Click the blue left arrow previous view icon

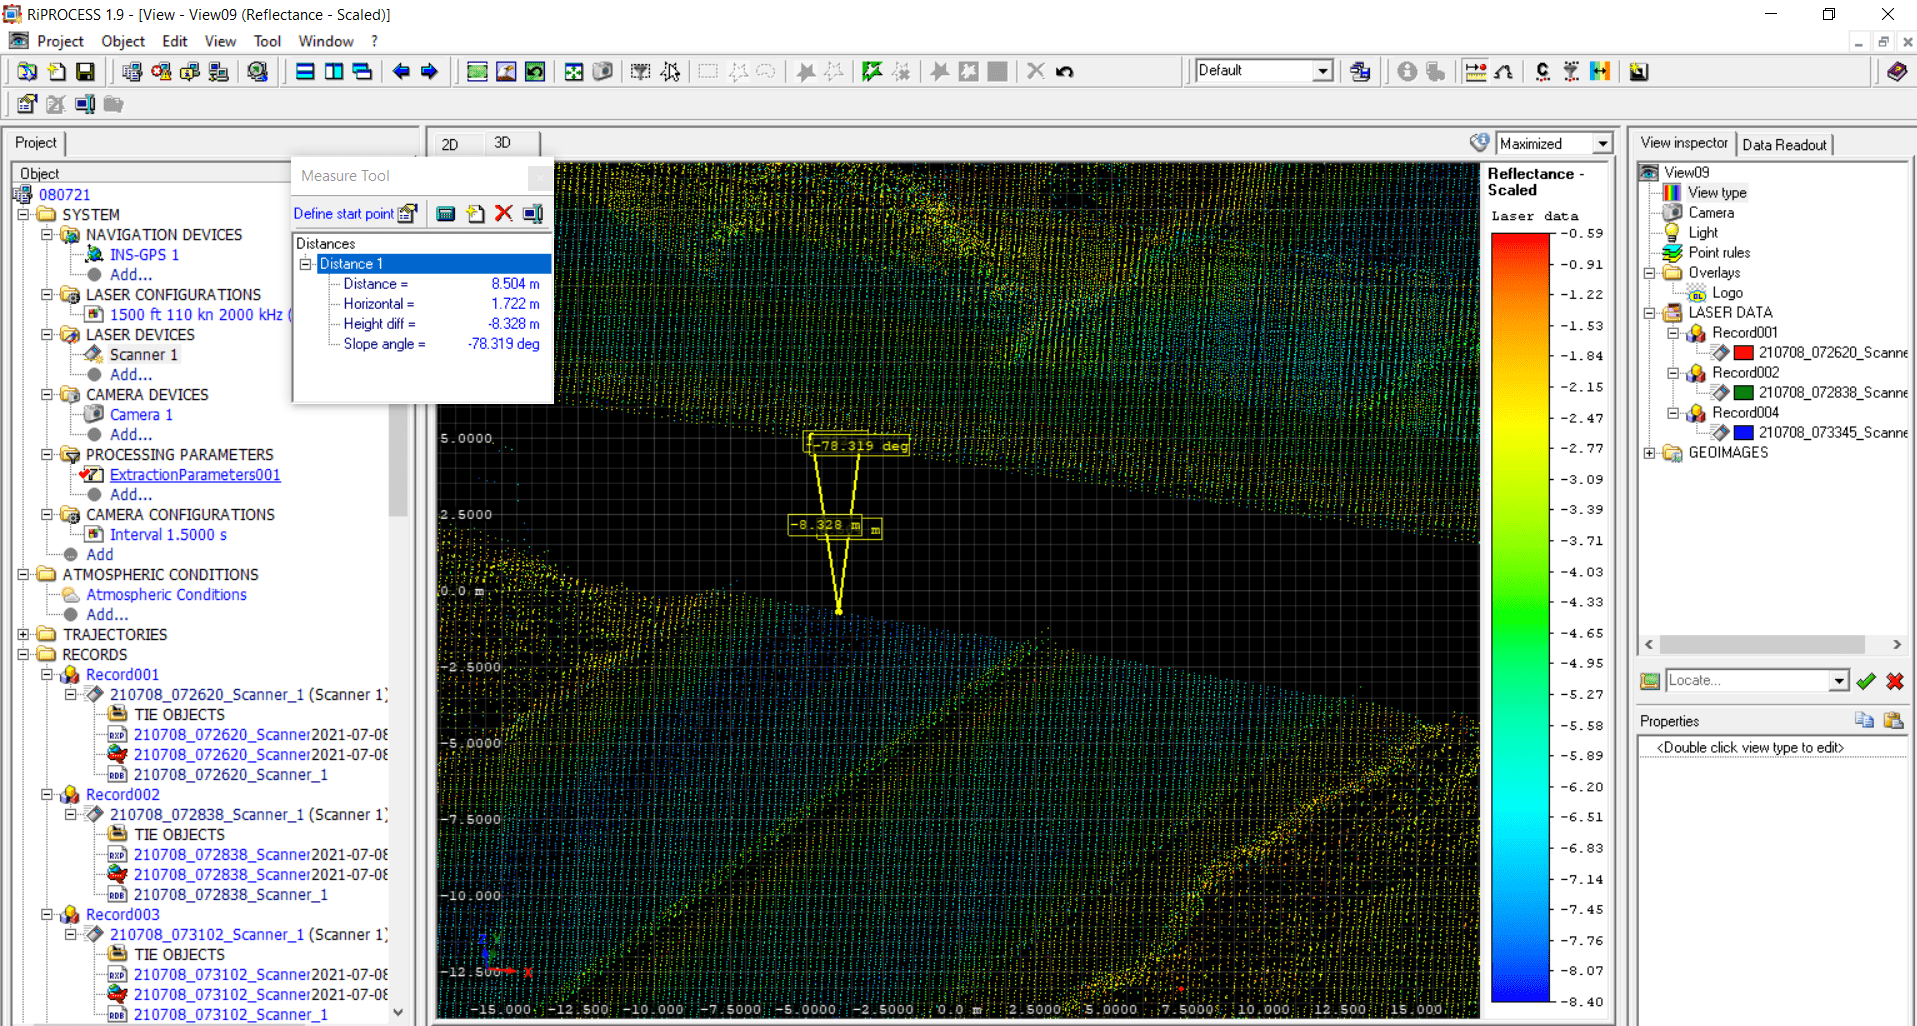pyautogui.click(x=401, y=71)
